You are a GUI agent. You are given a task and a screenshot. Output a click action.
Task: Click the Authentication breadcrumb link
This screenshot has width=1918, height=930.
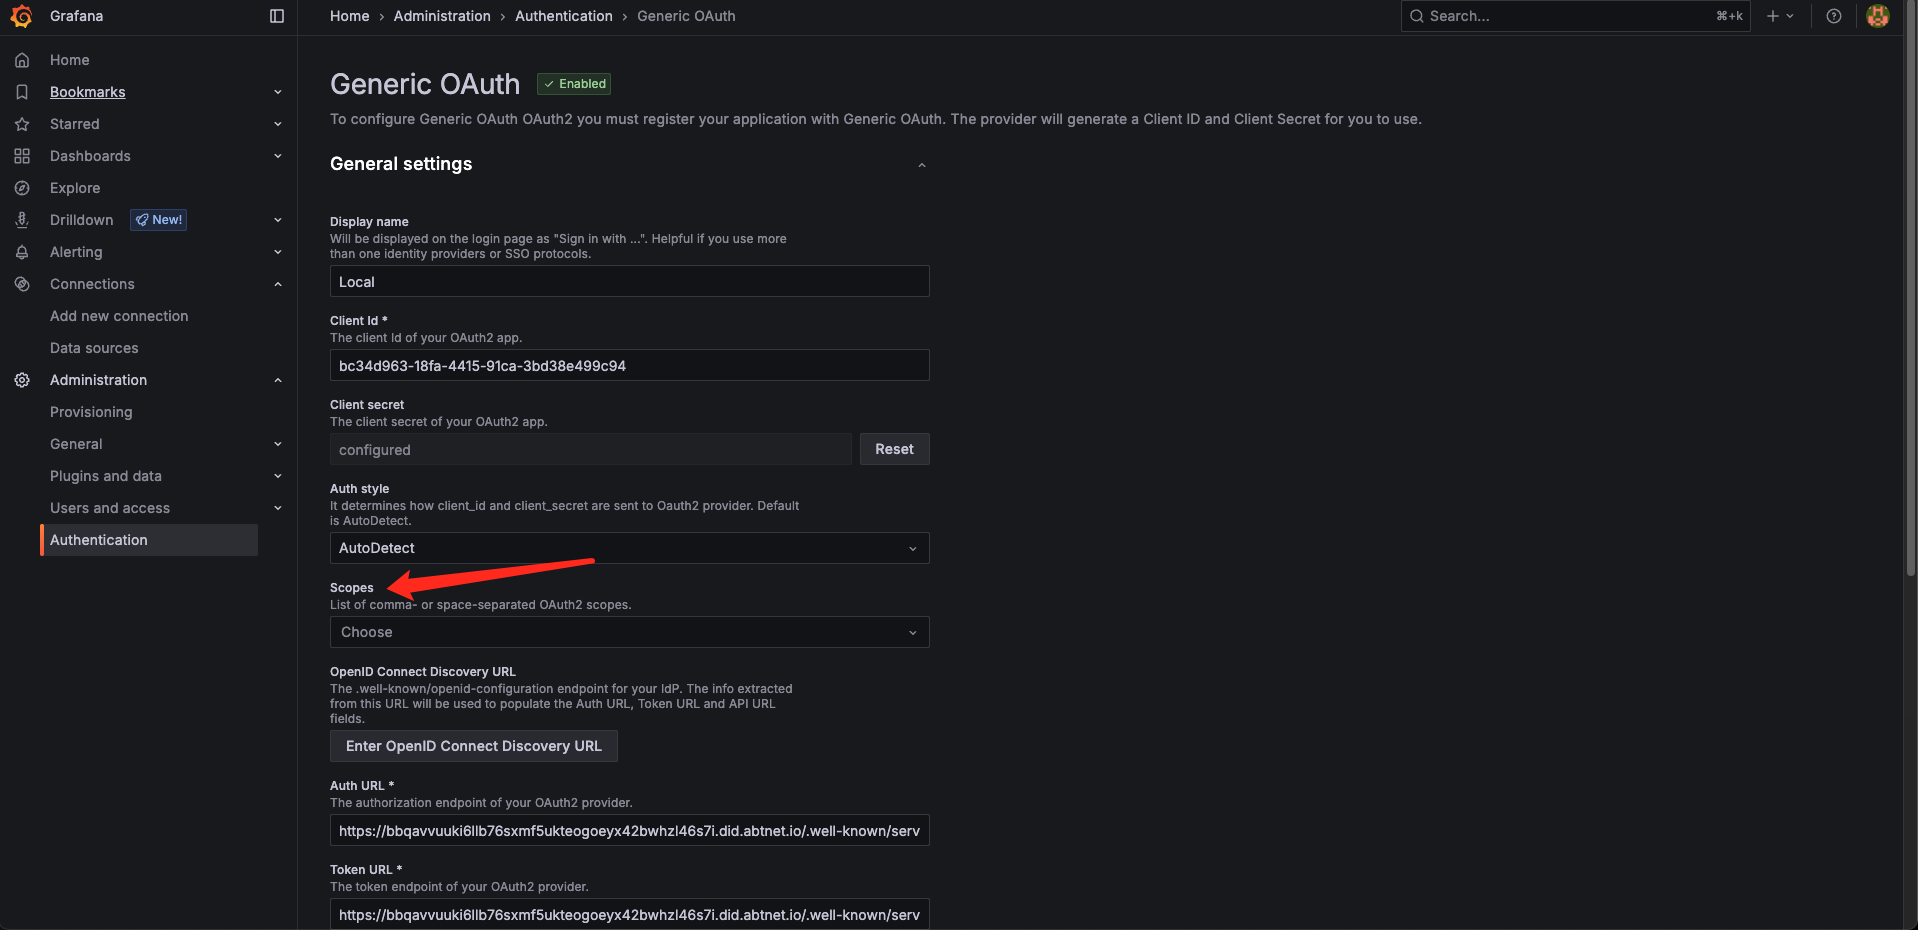tap(563, 16)
